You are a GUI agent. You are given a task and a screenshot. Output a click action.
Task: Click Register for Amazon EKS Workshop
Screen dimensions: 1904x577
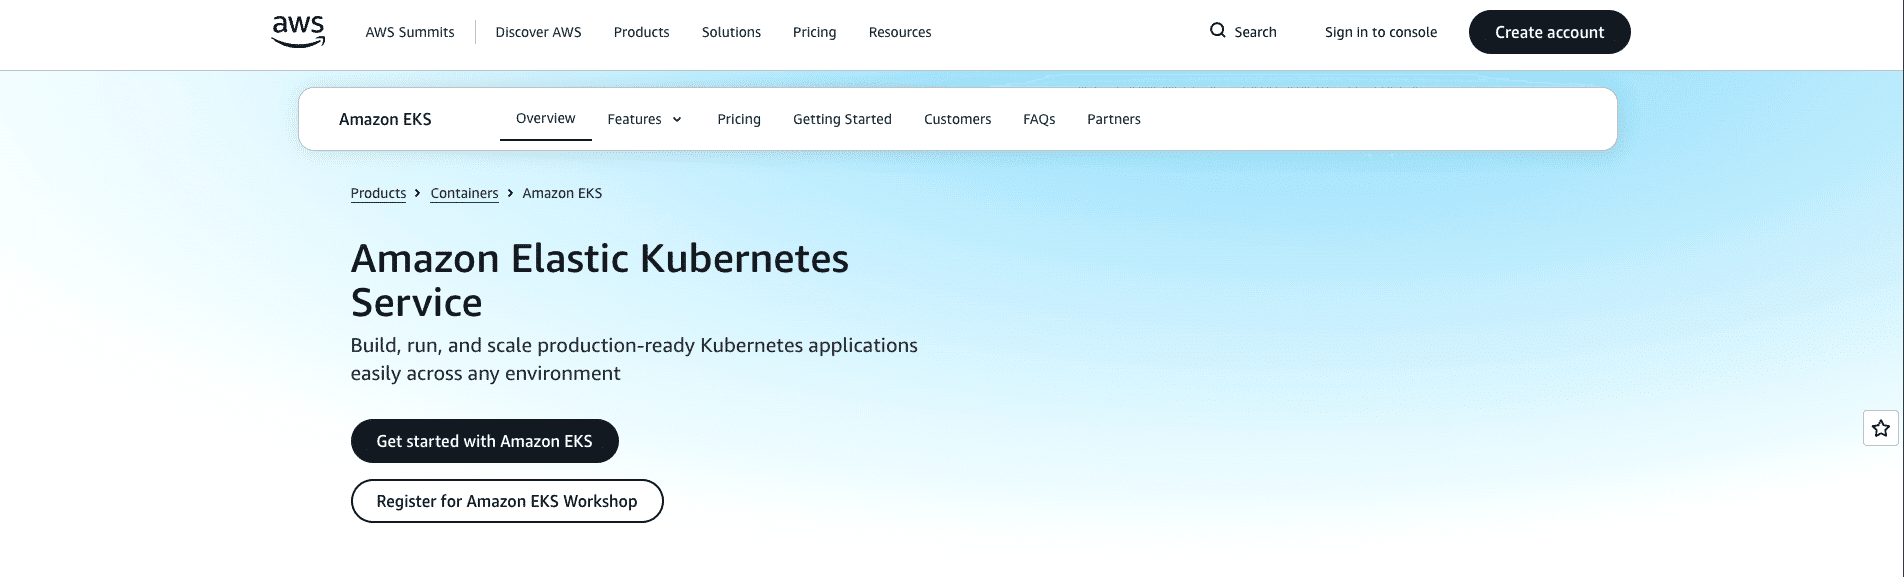click(x=507, y=501)
